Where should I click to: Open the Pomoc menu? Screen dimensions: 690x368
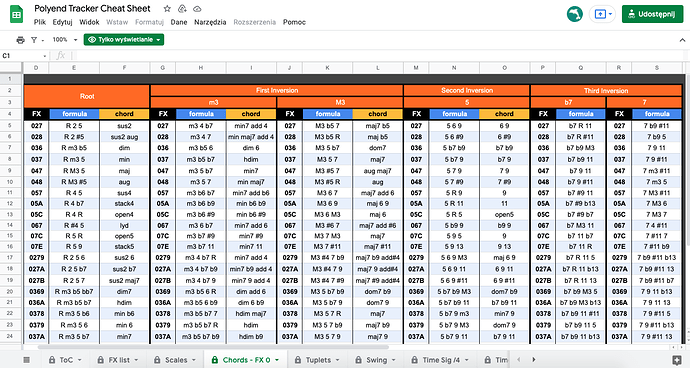click(294, 22)
